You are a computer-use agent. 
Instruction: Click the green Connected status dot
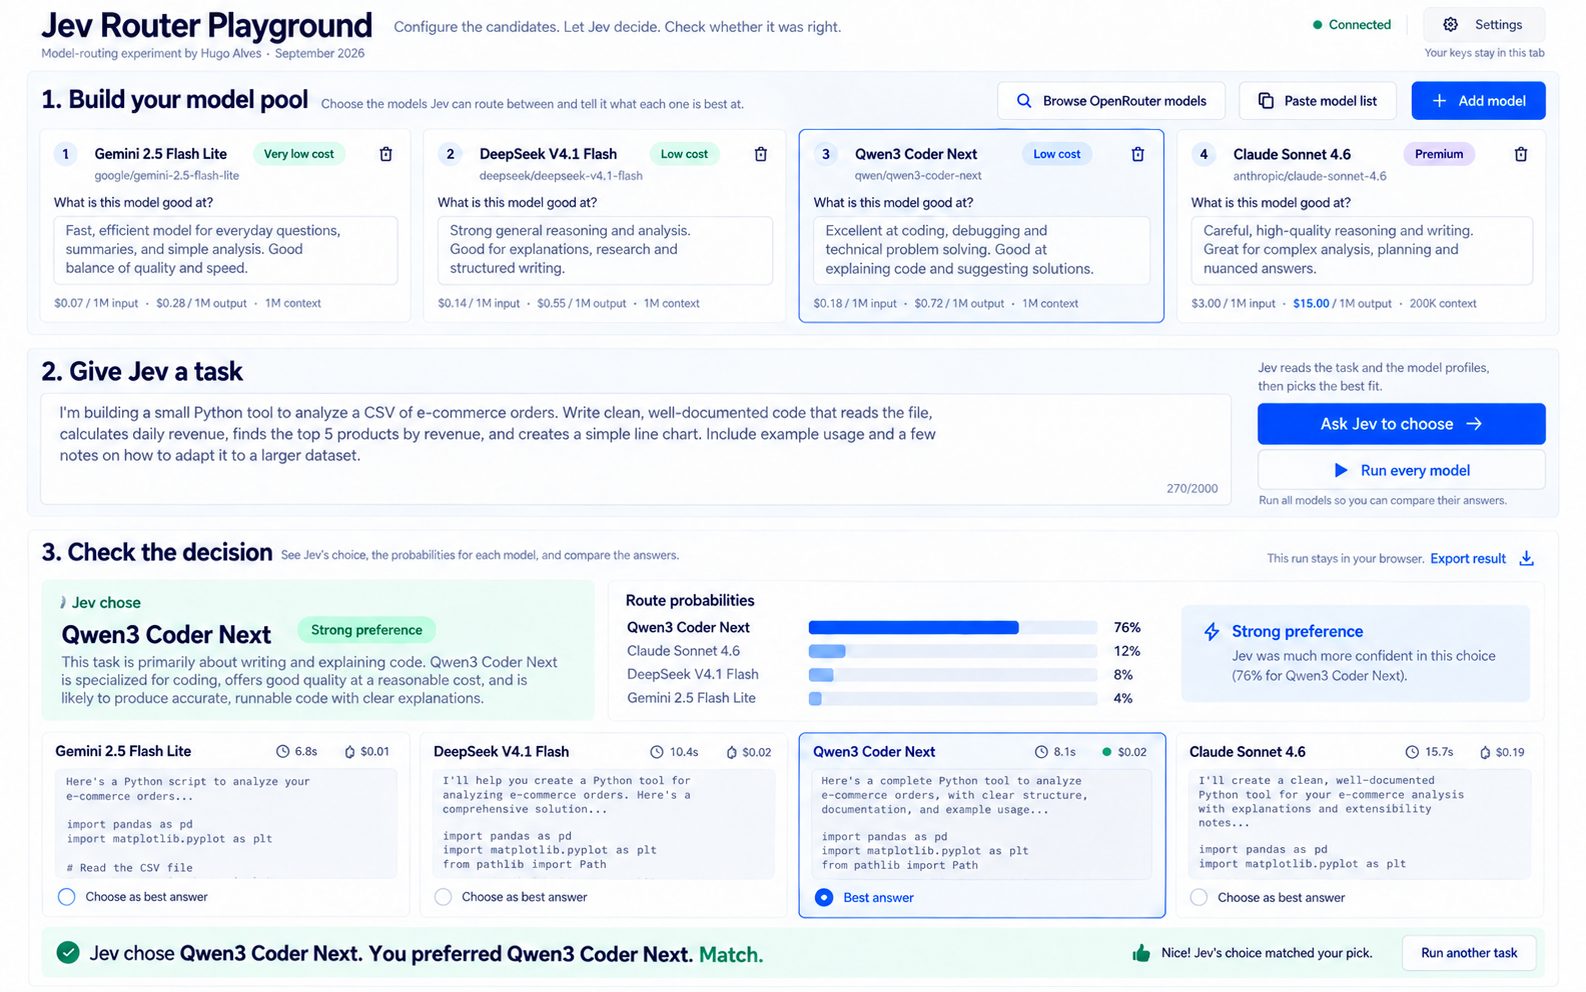(x=1317, y=25)
